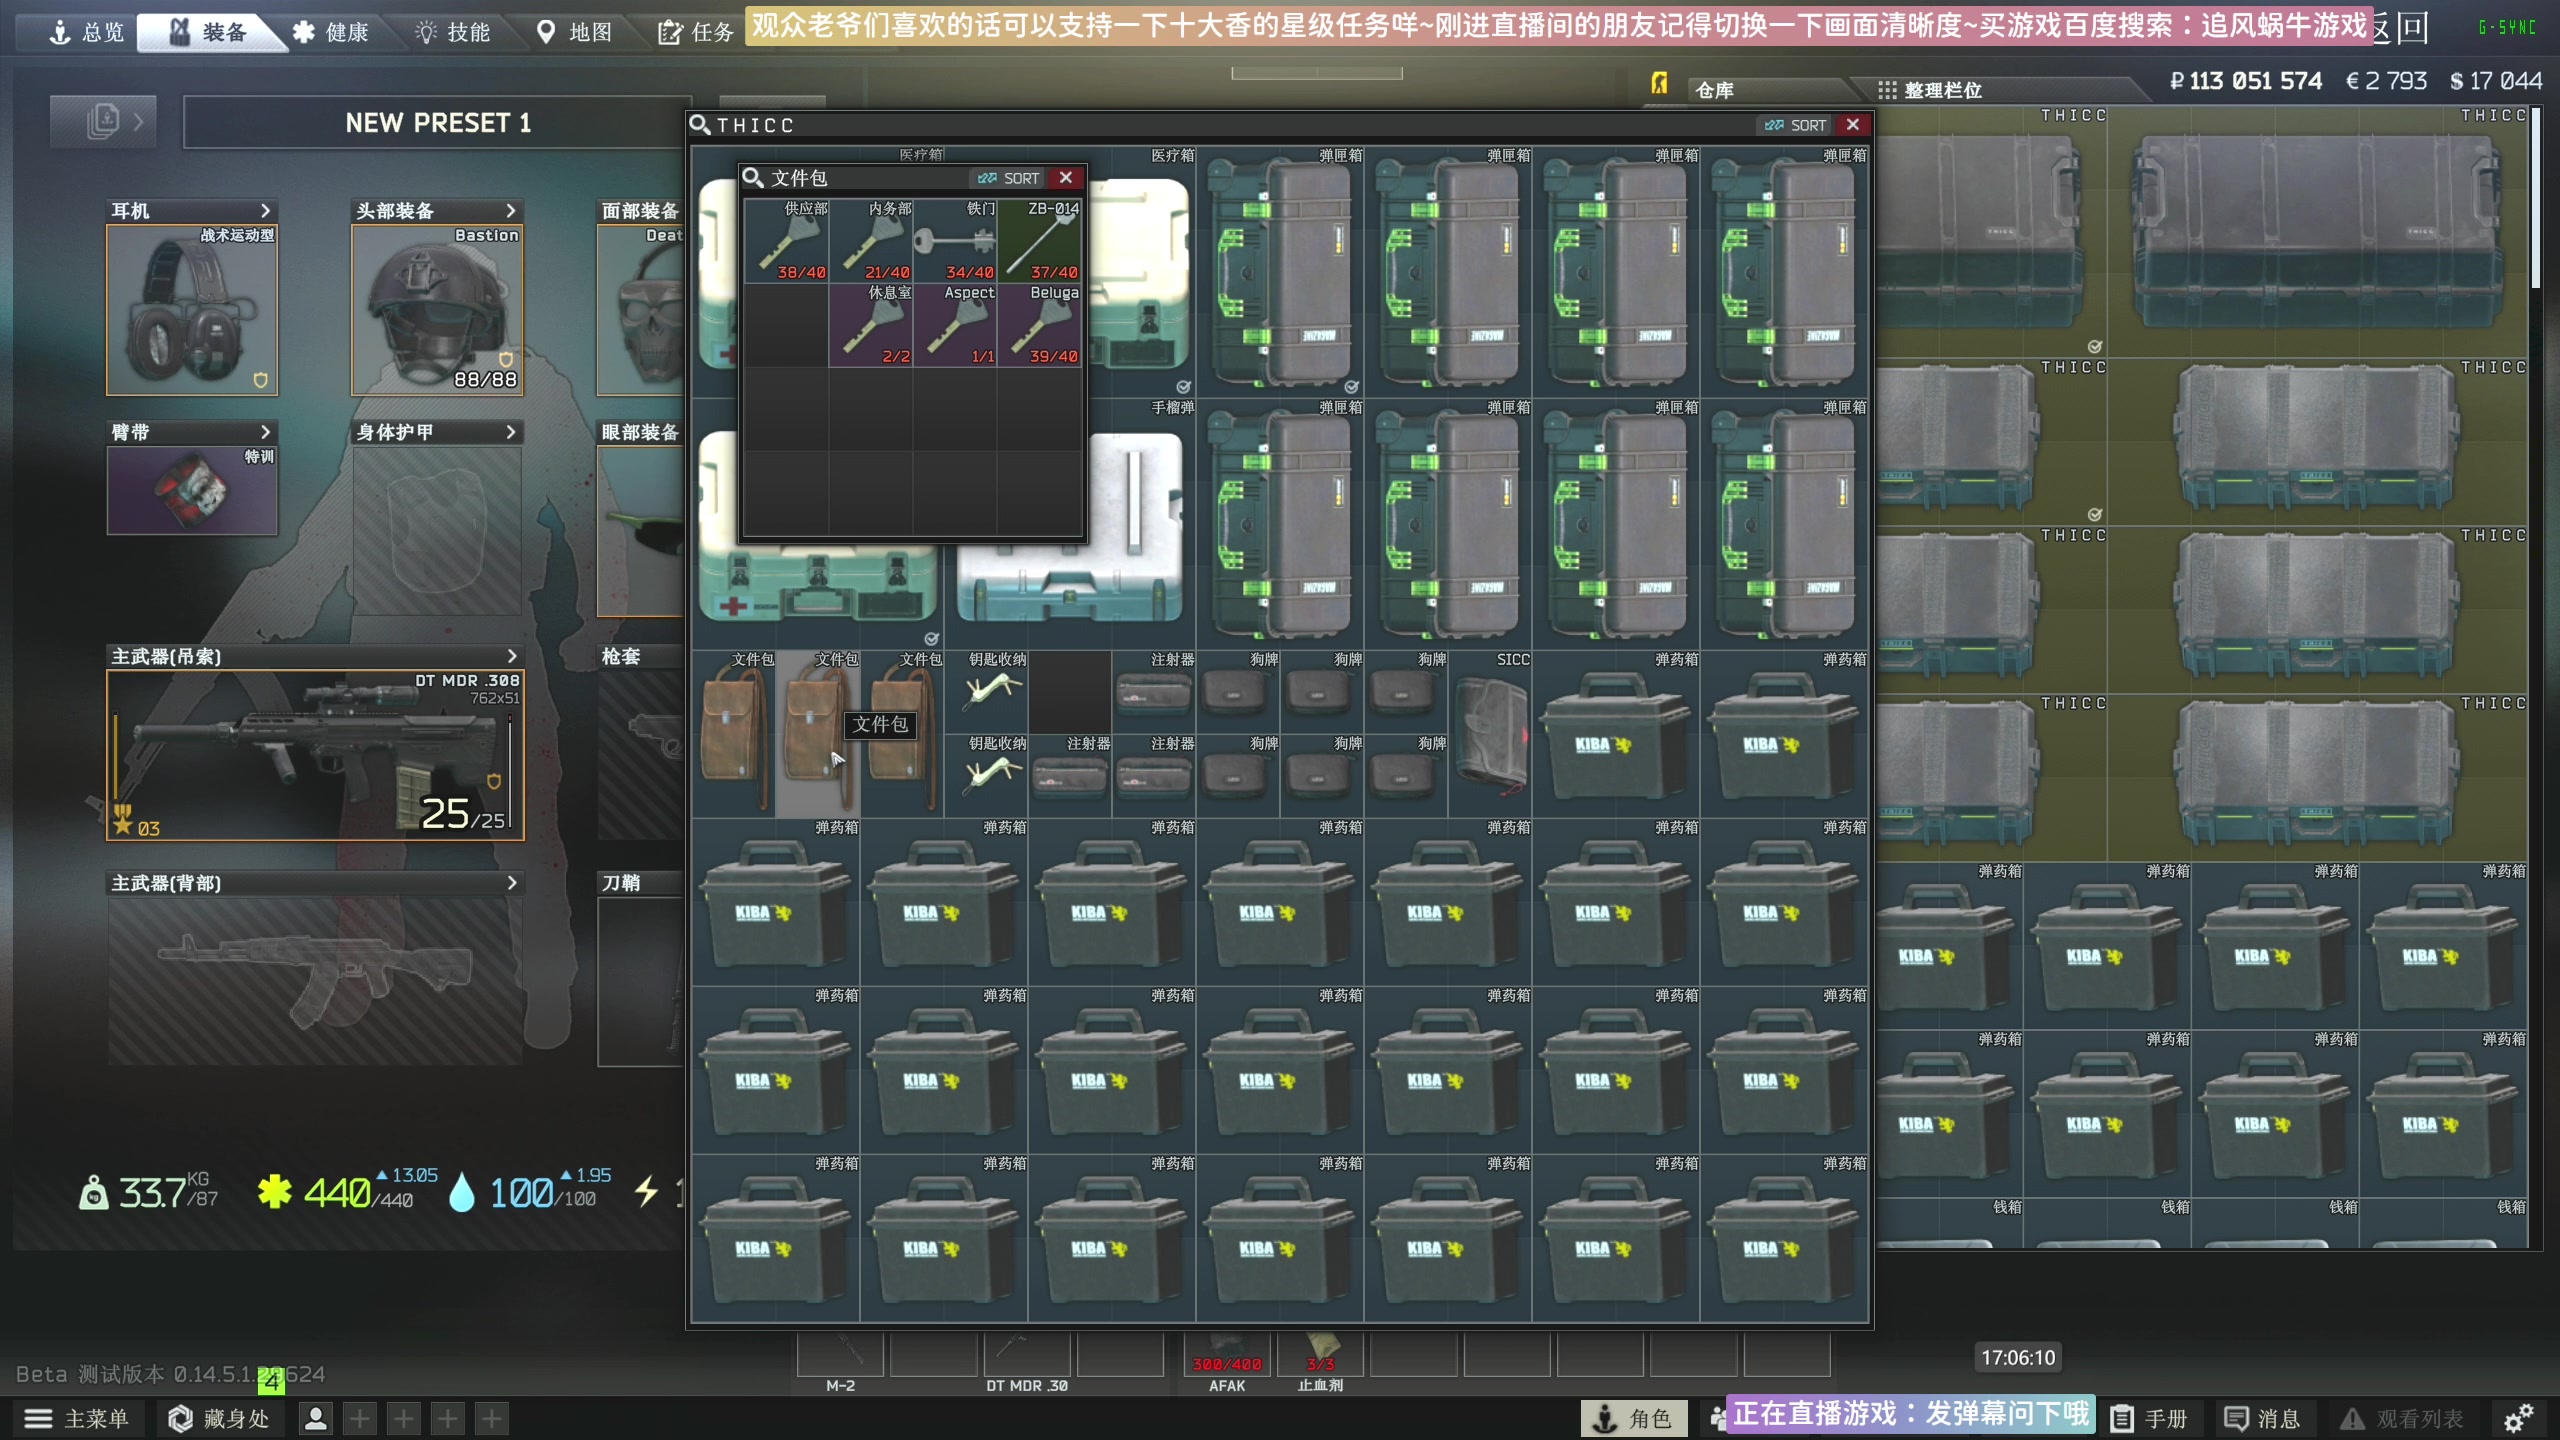Open the 主菜单 main menu

point(78,1418)
